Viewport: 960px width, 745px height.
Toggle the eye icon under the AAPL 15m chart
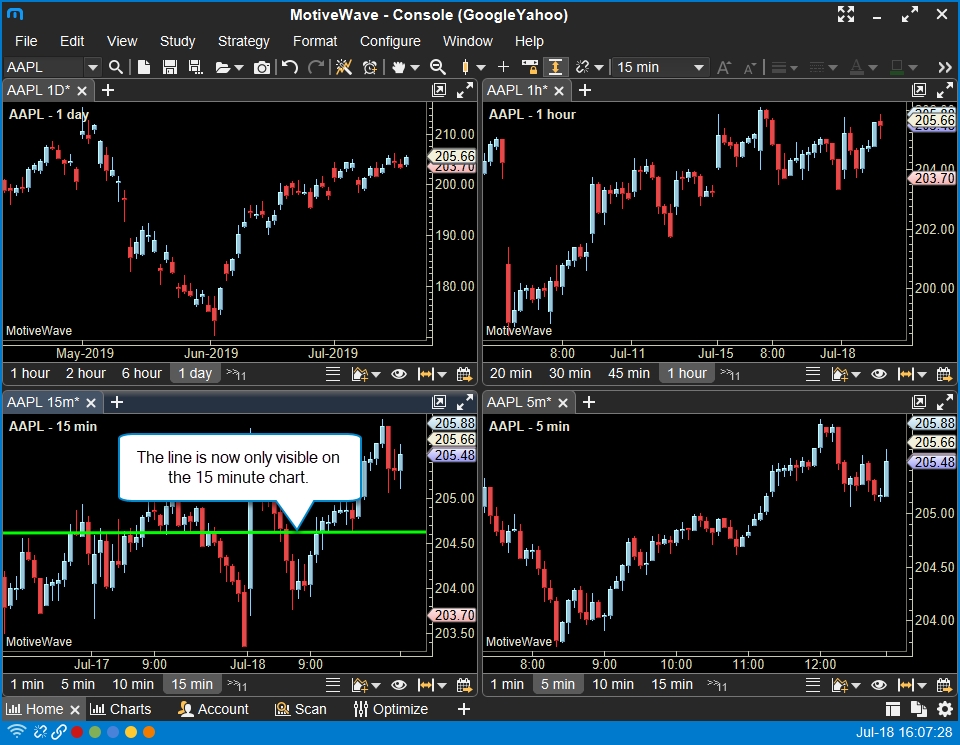pos(399,685)
